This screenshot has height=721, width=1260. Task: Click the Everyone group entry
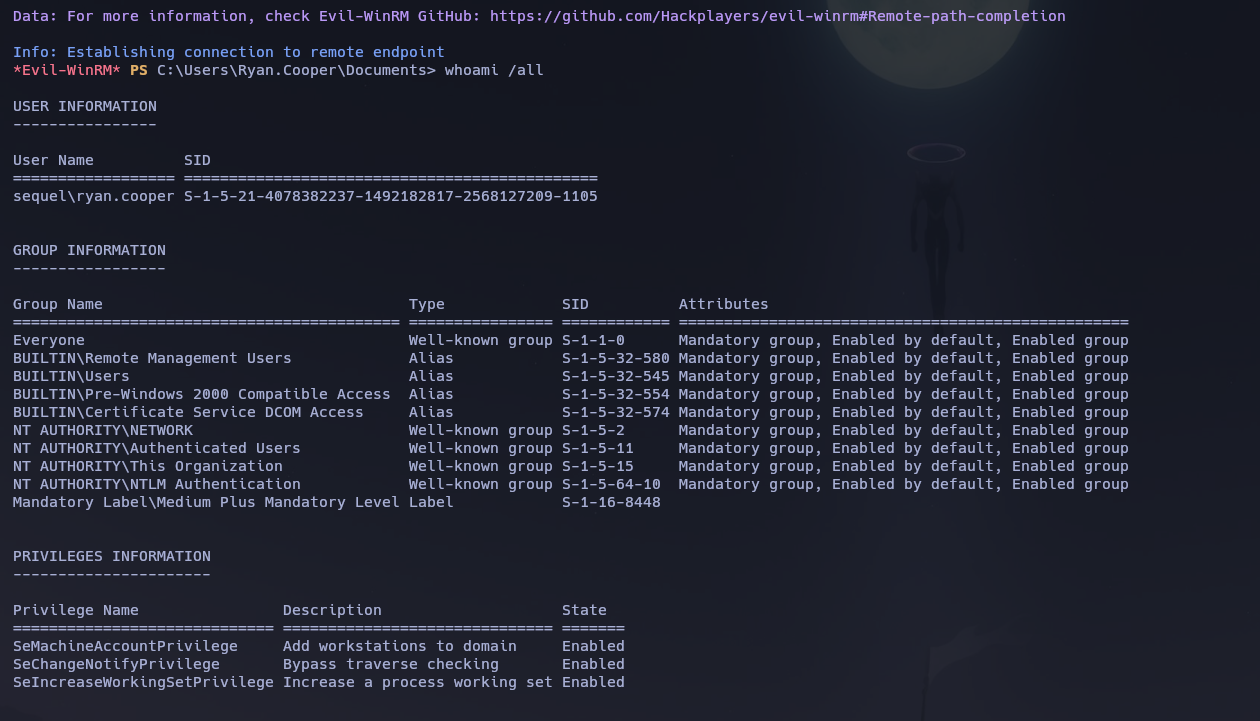[48, 340]
